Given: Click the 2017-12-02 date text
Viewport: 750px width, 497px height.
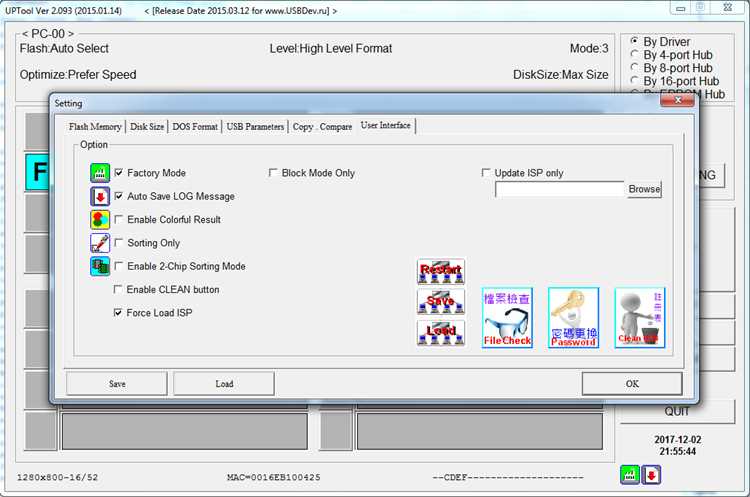Looking at the screenshot, I should tap(678, 439).
